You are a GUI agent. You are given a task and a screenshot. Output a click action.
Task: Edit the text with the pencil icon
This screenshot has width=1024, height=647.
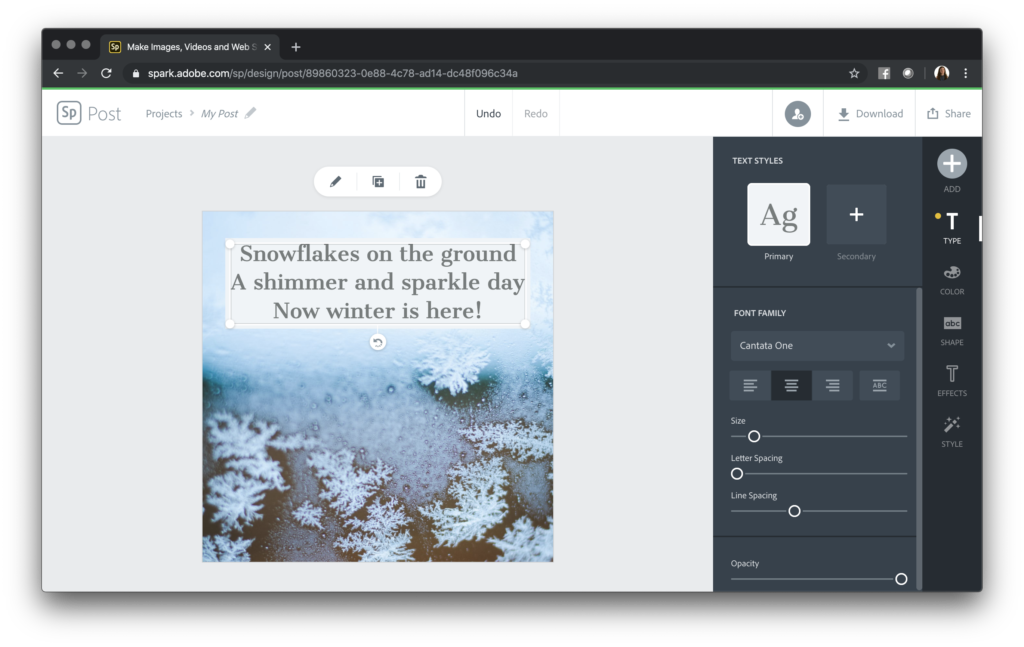(x=335, y=181)
